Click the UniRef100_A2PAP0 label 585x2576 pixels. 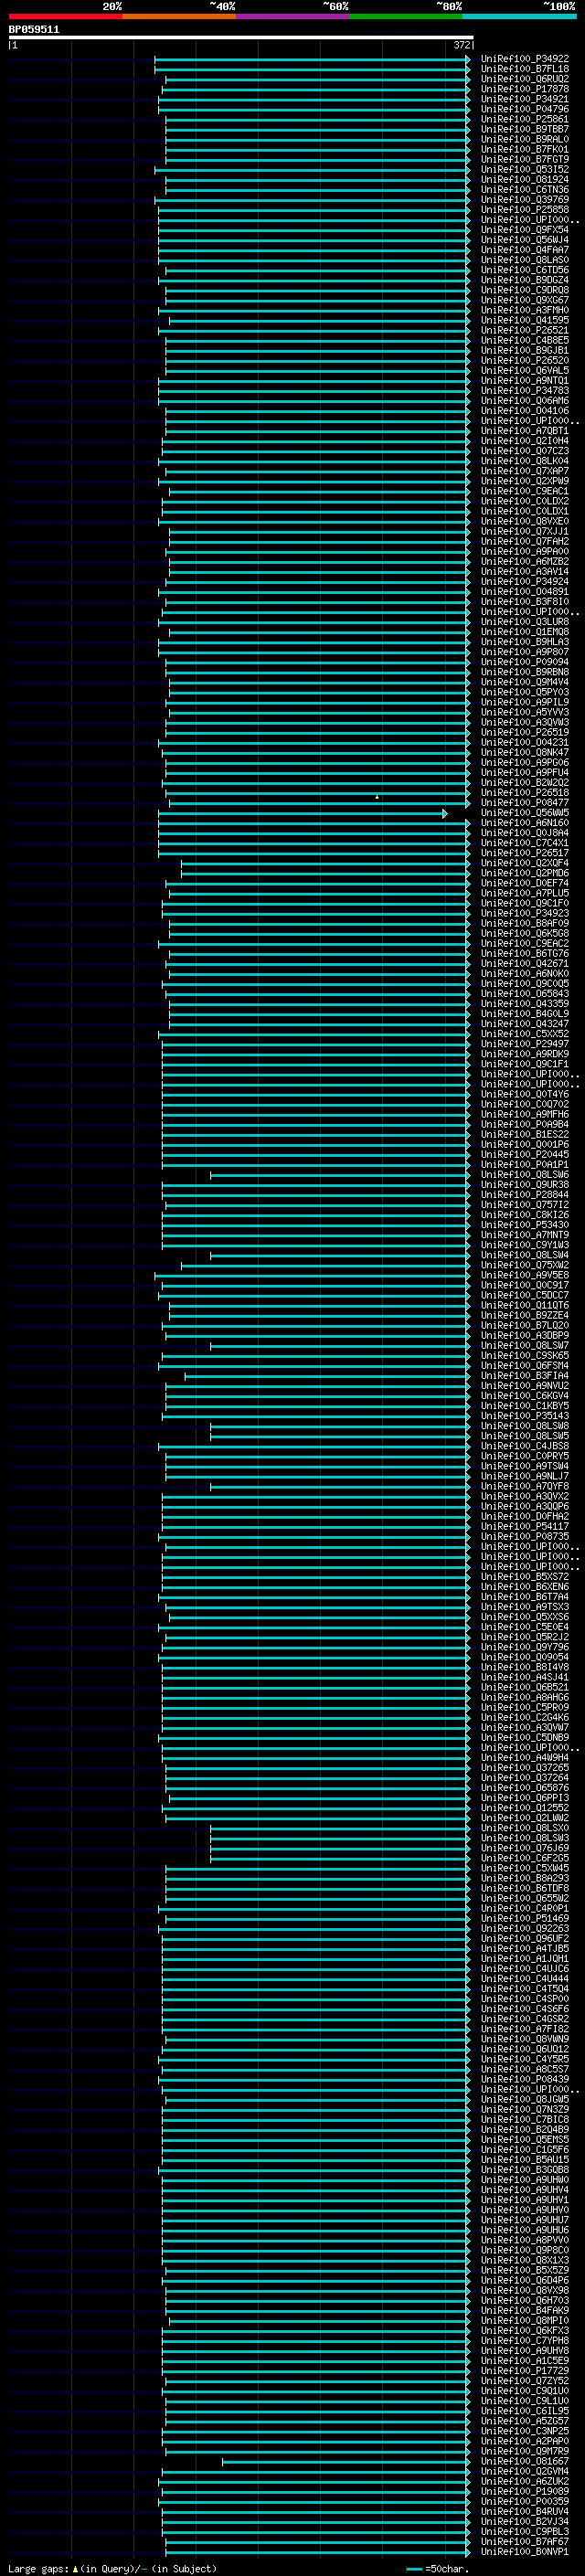point(525,2441)
